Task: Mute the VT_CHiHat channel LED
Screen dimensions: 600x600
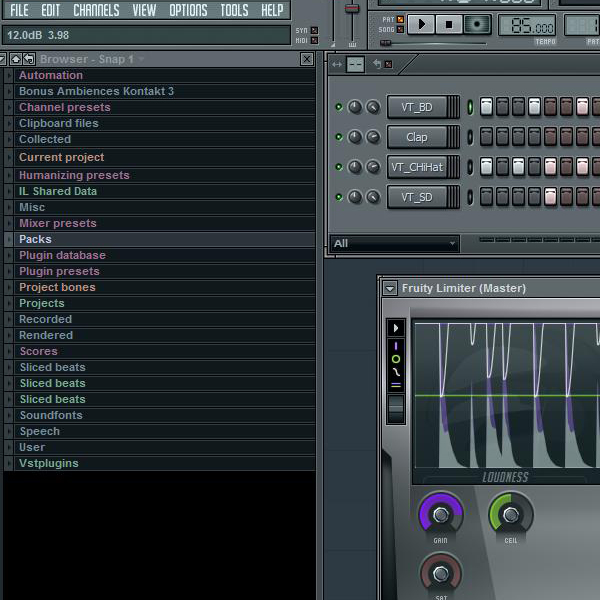Action: coord(339,167)
